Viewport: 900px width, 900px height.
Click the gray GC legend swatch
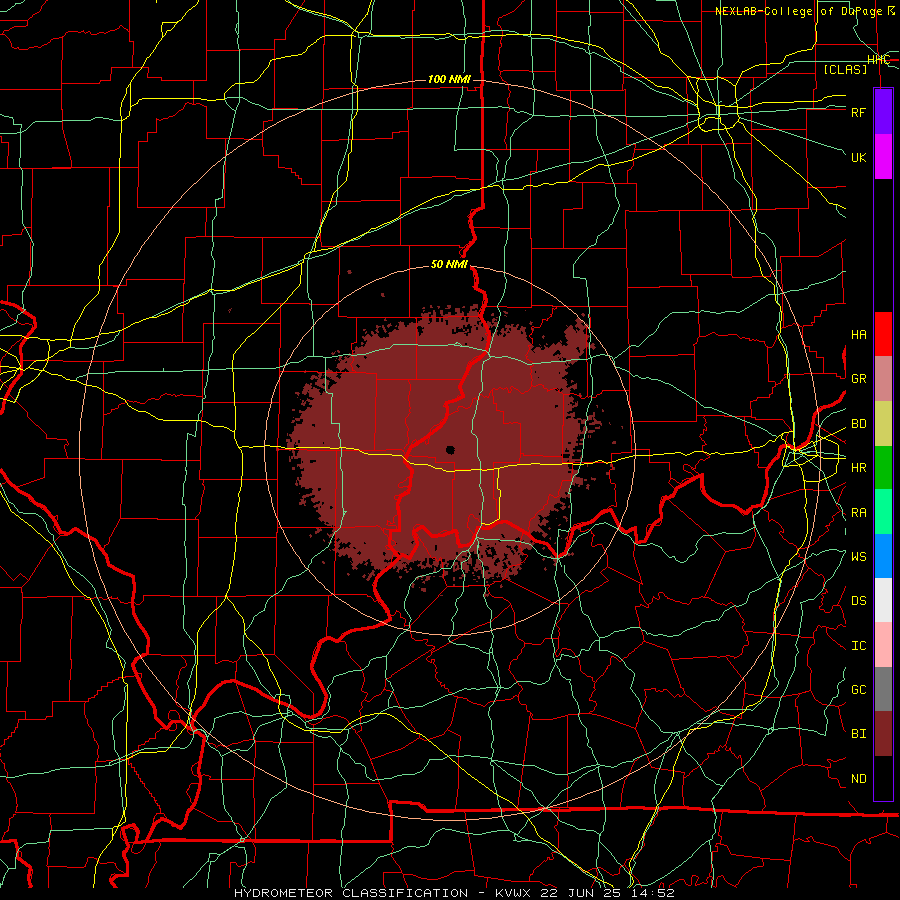[x=883, y=689]
